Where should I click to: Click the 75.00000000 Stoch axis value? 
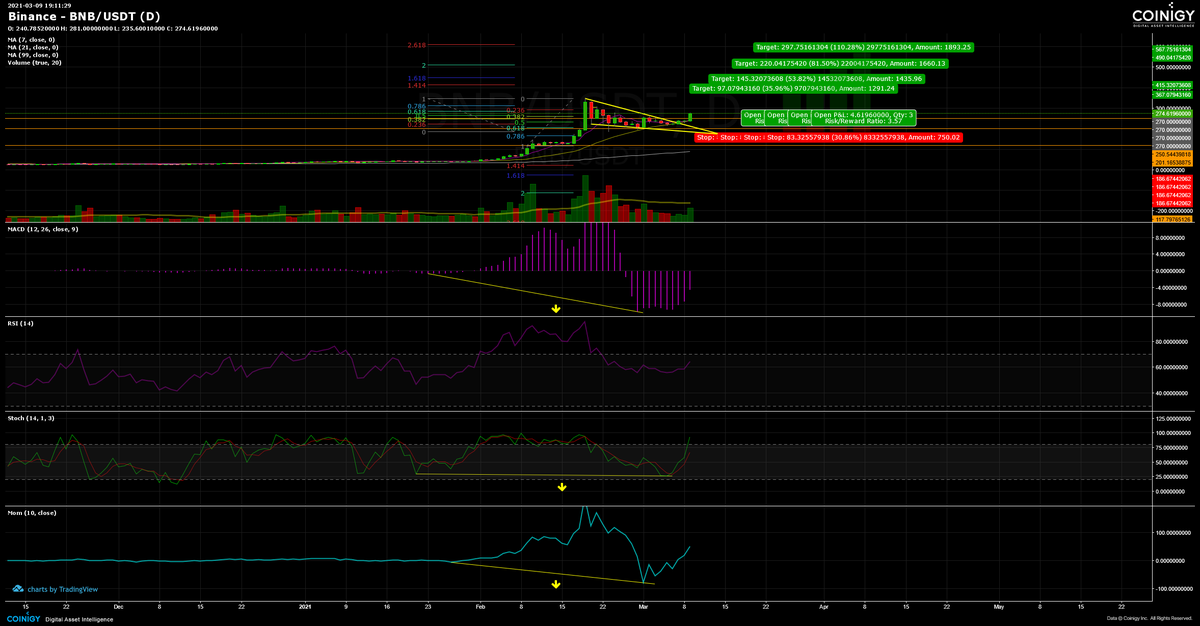(1171, 448)
